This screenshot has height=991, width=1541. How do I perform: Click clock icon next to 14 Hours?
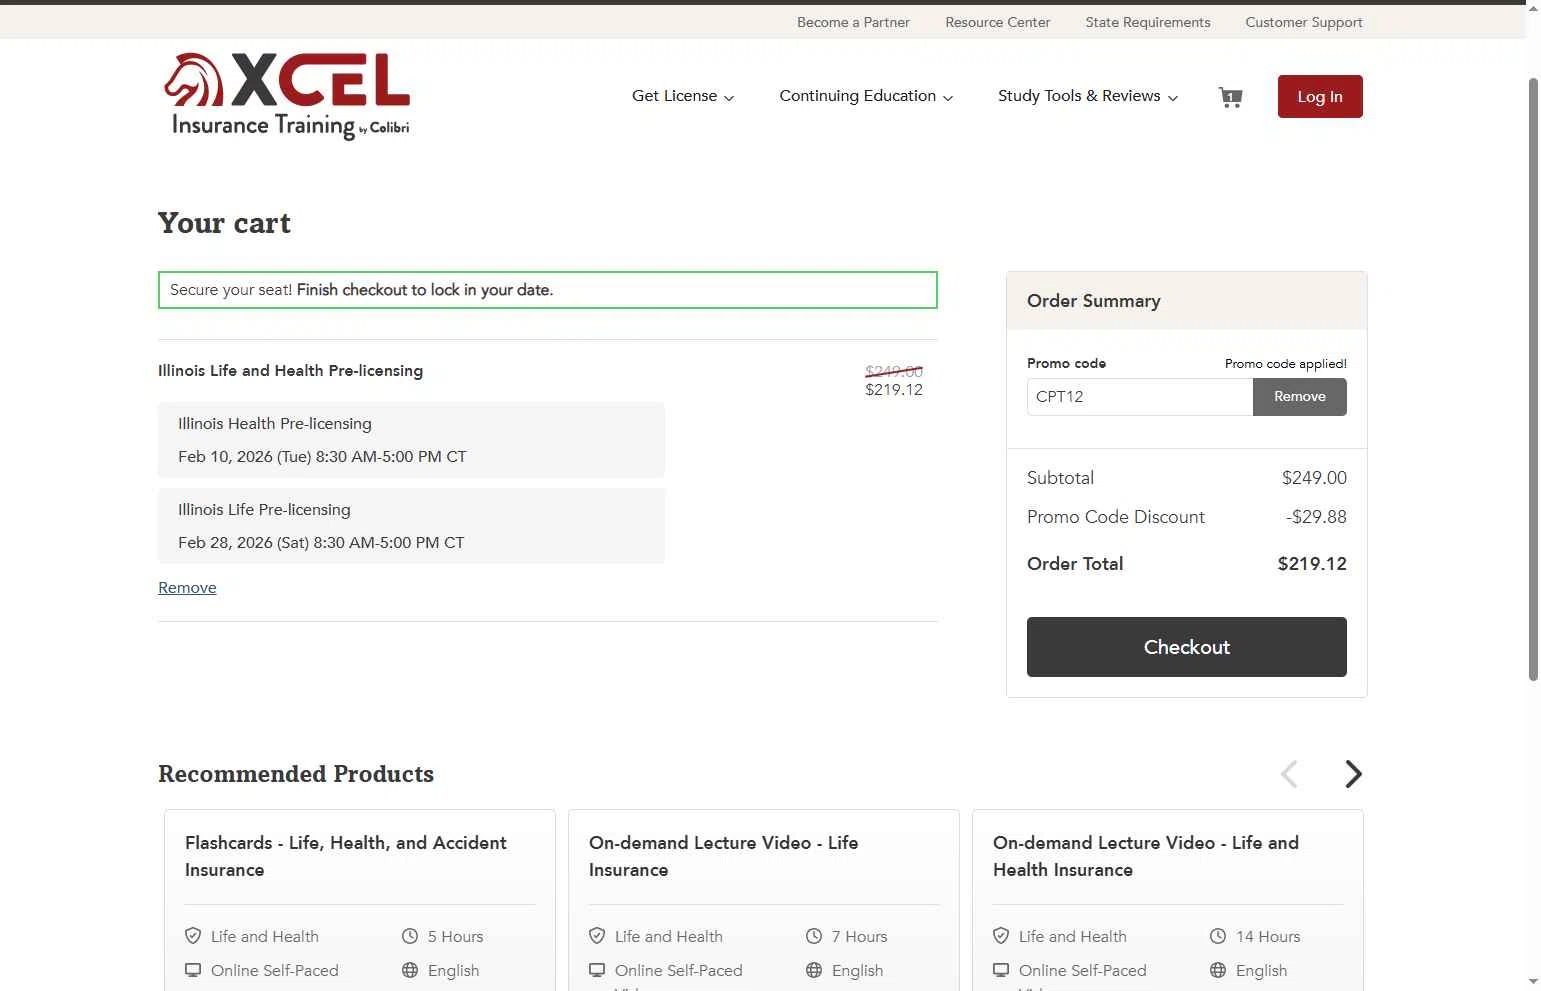(1218, 936)
